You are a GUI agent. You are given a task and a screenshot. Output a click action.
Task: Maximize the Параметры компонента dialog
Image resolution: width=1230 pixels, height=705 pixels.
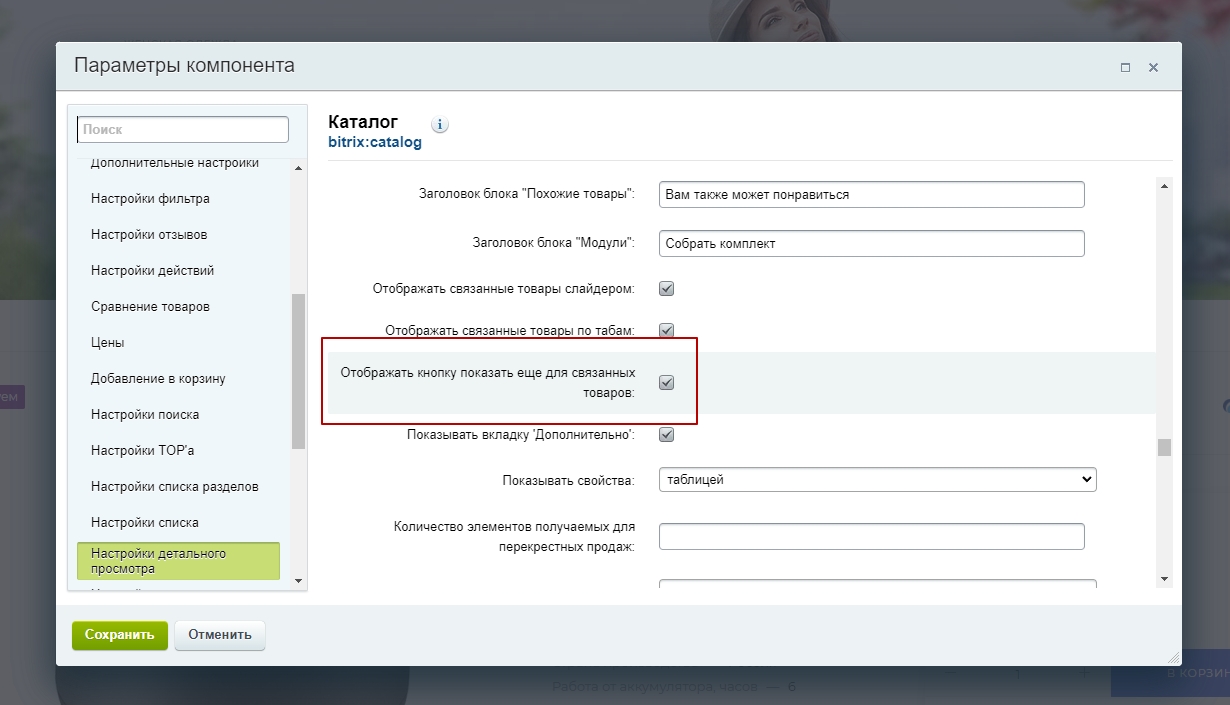tap(1126, 68)
